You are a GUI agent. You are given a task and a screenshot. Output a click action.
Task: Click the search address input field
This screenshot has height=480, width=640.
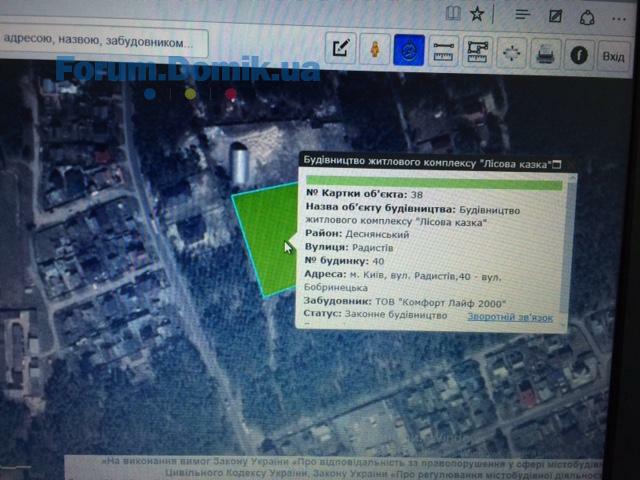[x=104, y=41]
